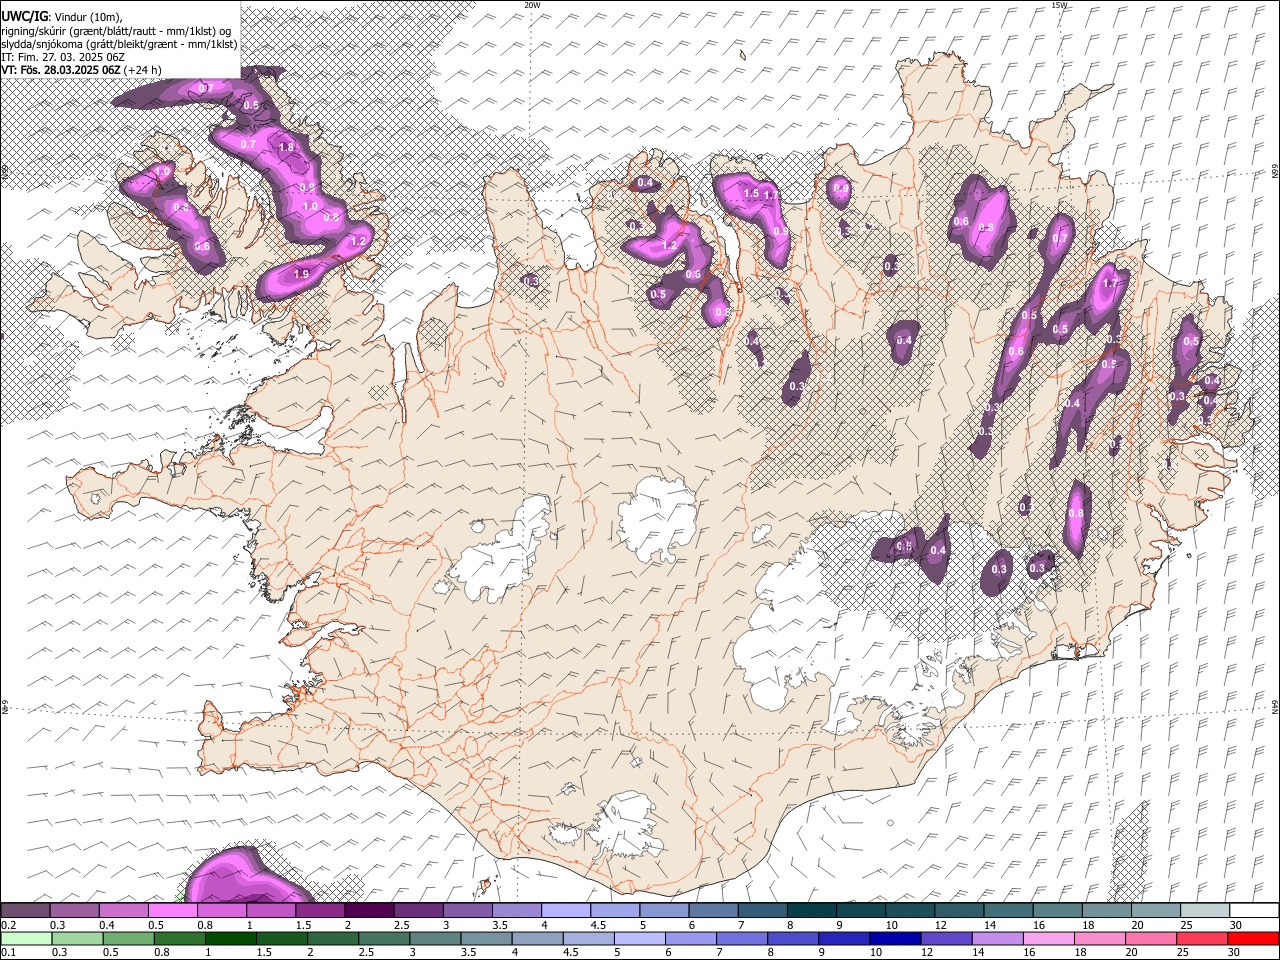Click the '15W' longitude label
Image resolution: width=1280 pixels, height=960 pixels.
pos(1058,5)
